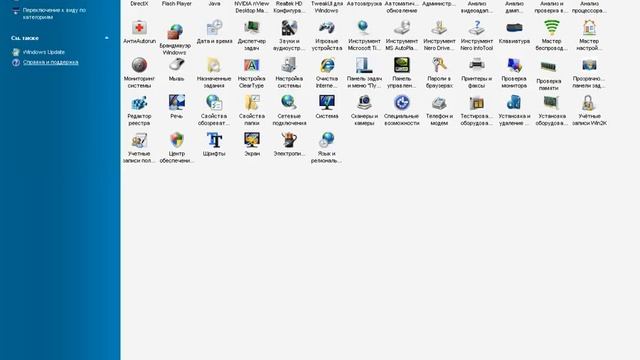Open the AntiAutorun applet
This screenshot has width=640, height=360.
[x=139, y=29]
